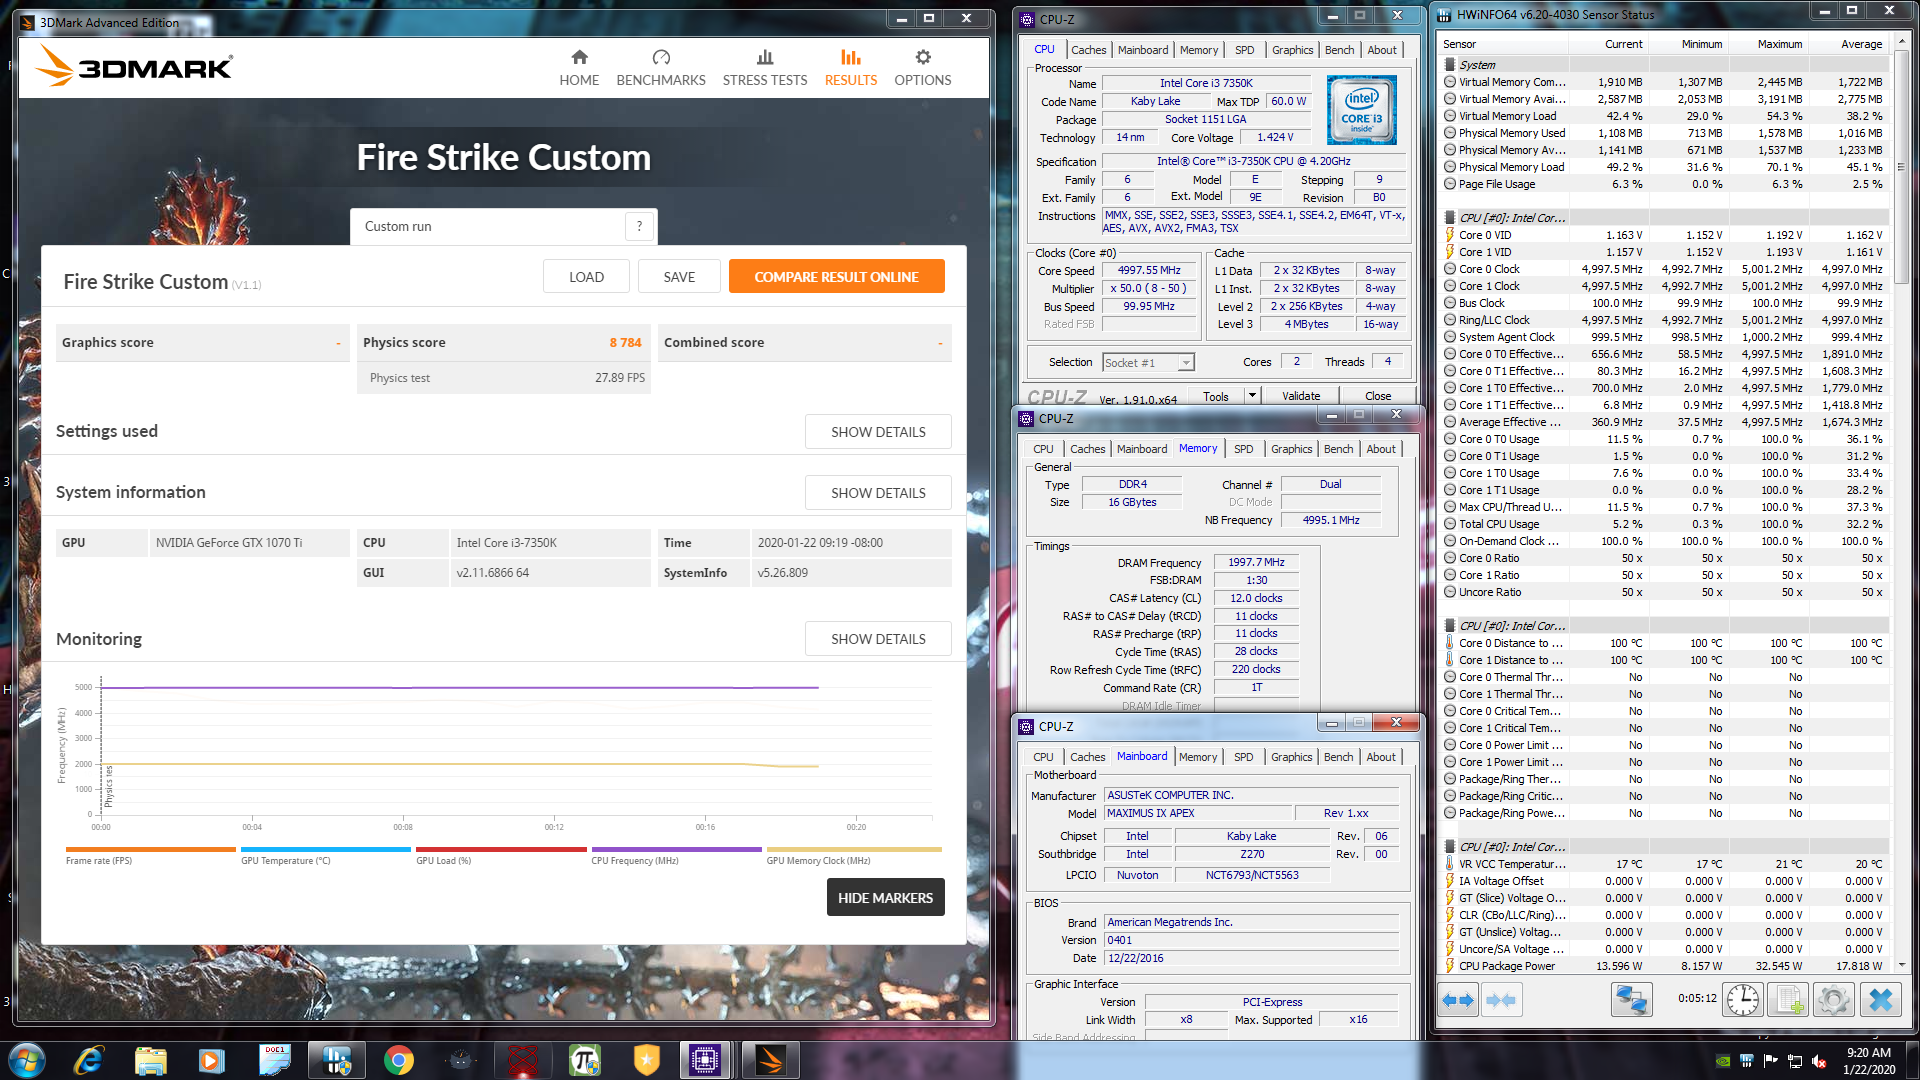1920x1080 pixels.
Task: Expand System information with SHOW DETAILS
Action: [878, 493]
